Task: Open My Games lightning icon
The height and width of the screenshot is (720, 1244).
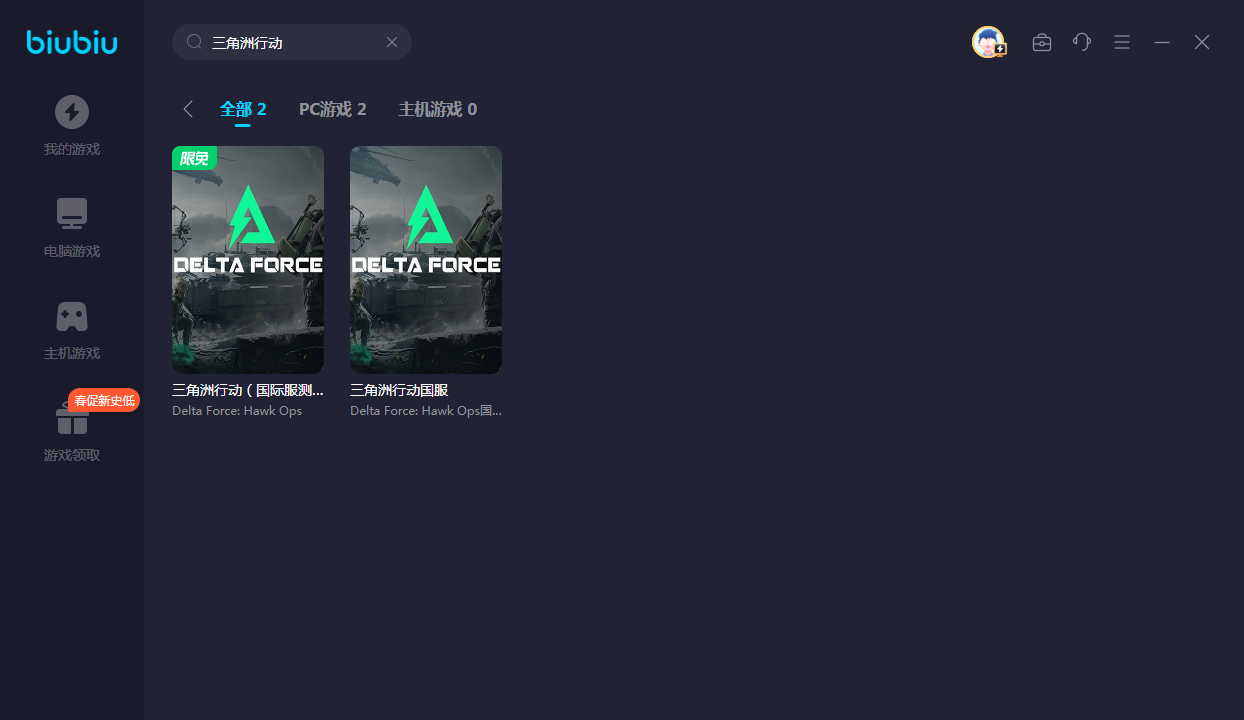Action: coord(72,112)
